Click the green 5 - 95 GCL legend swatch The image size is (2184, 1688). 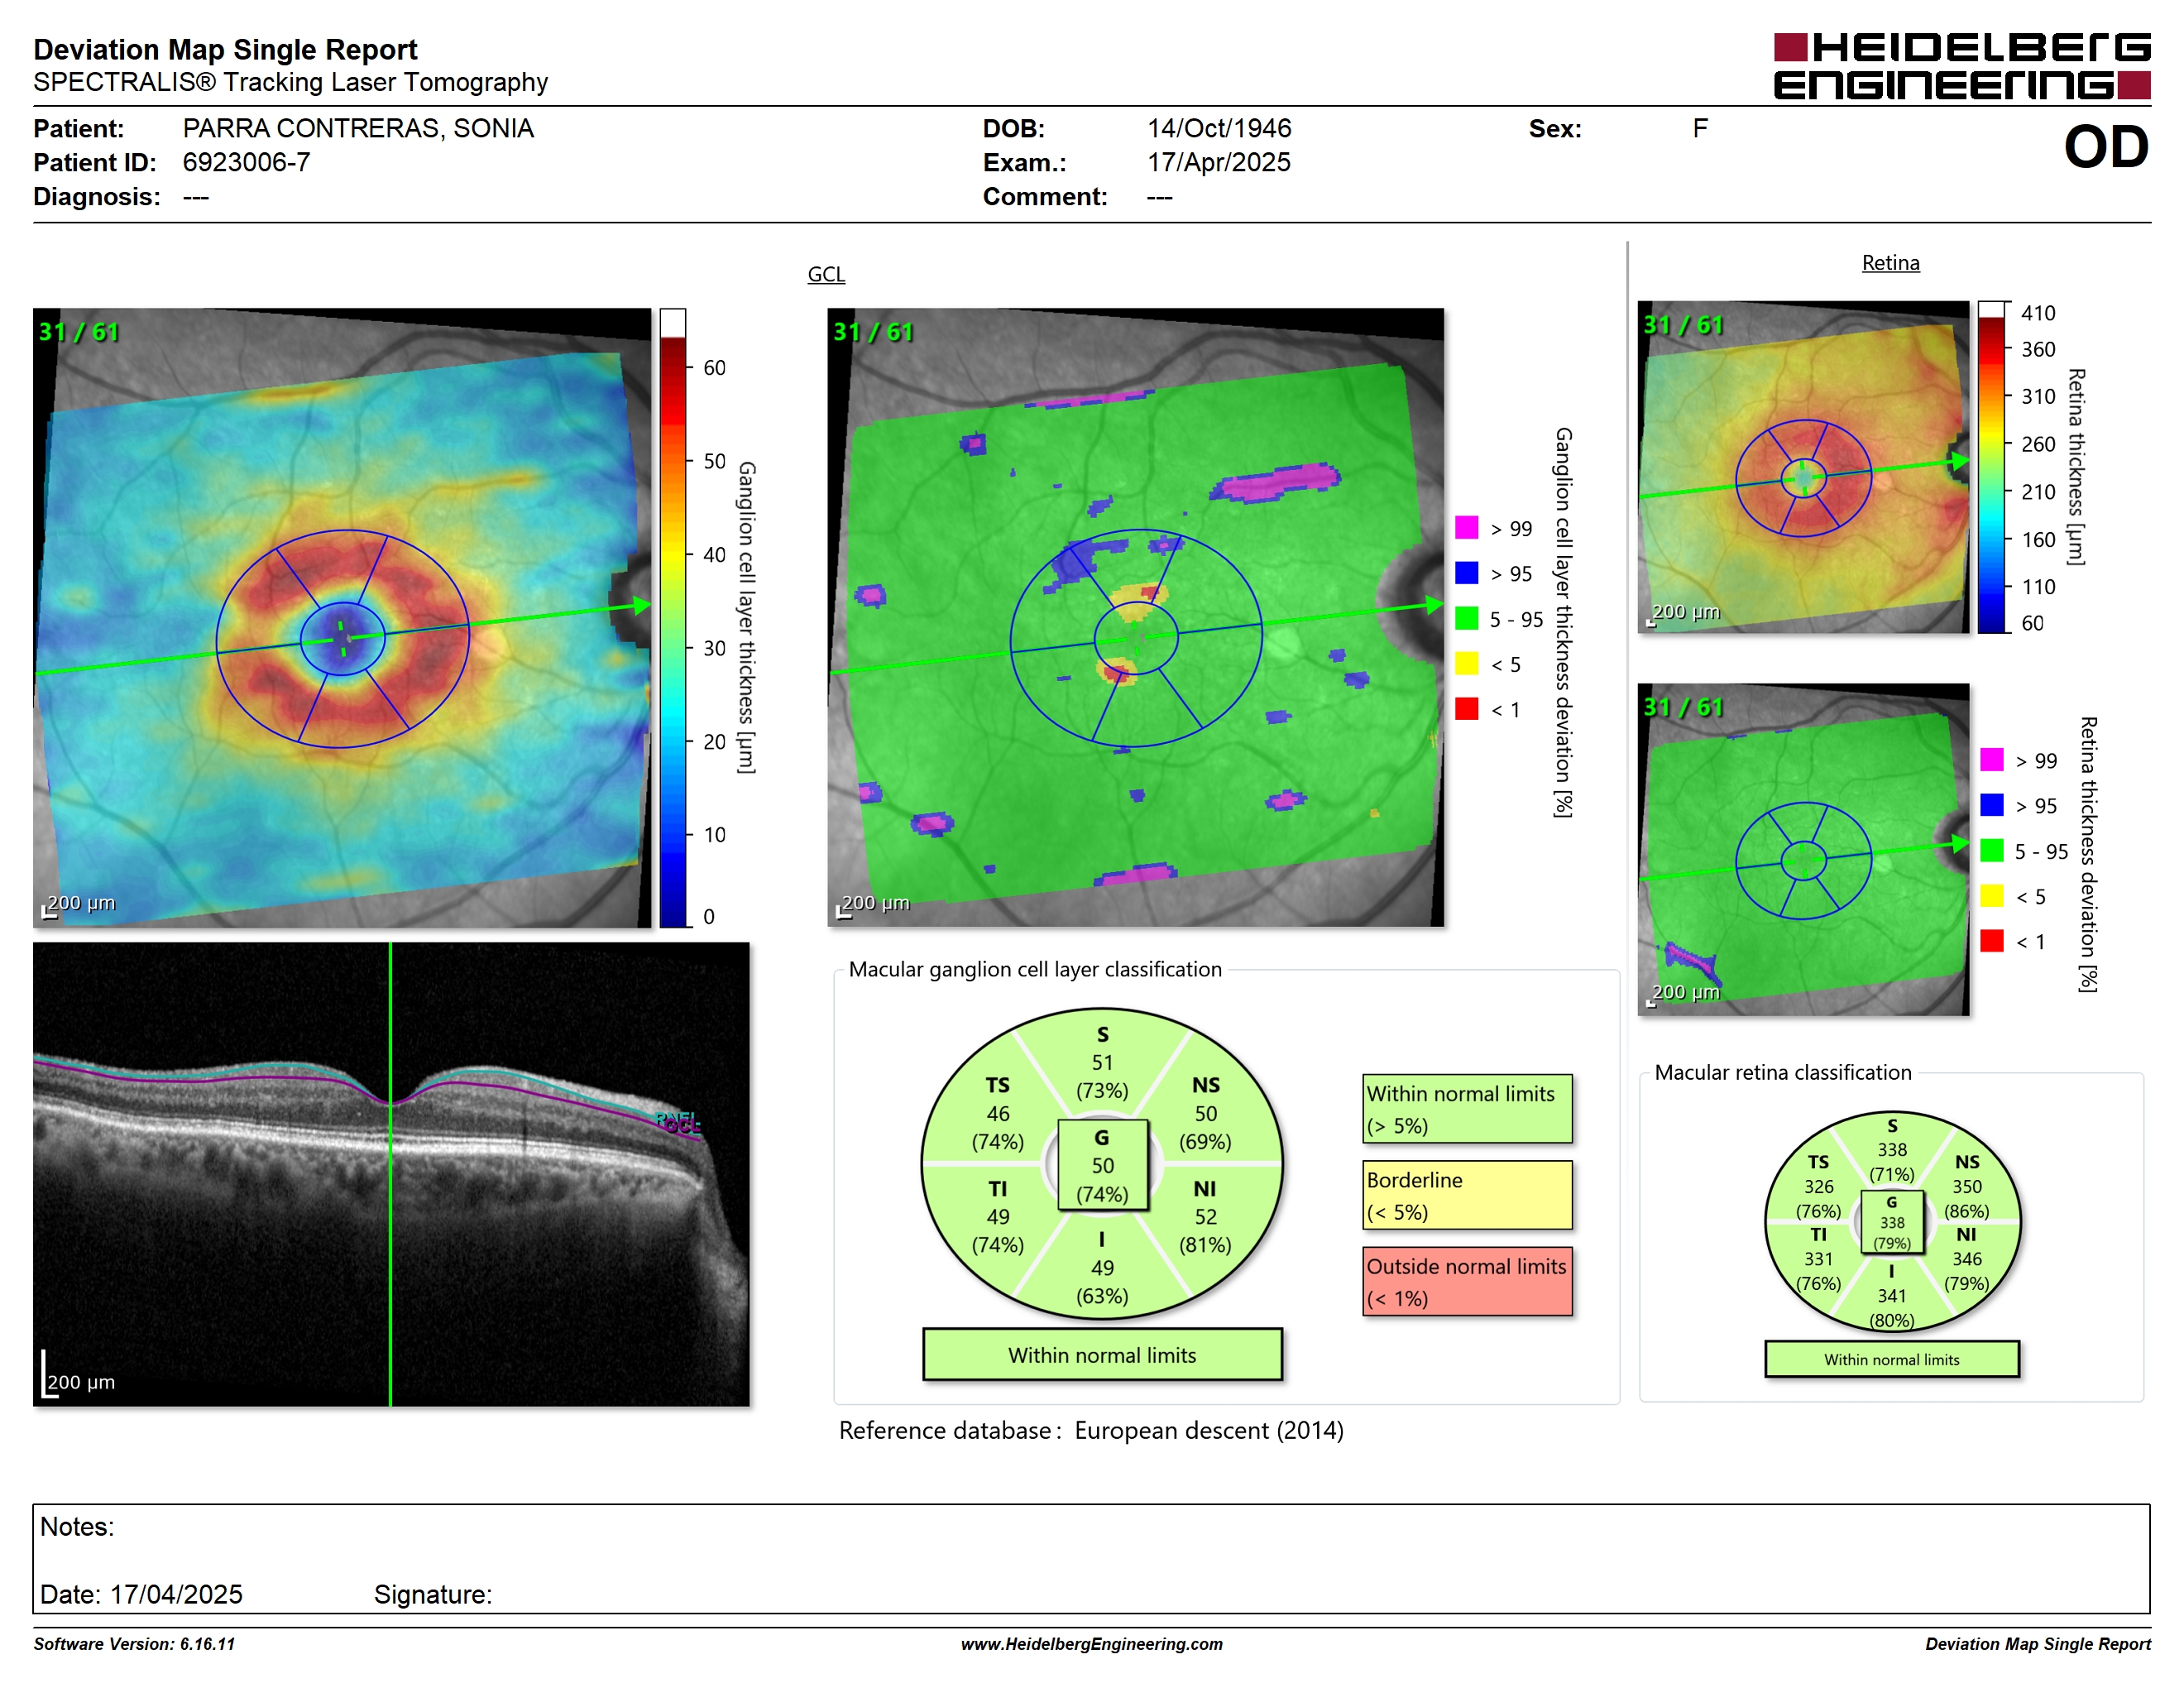tap(1466, 618)
